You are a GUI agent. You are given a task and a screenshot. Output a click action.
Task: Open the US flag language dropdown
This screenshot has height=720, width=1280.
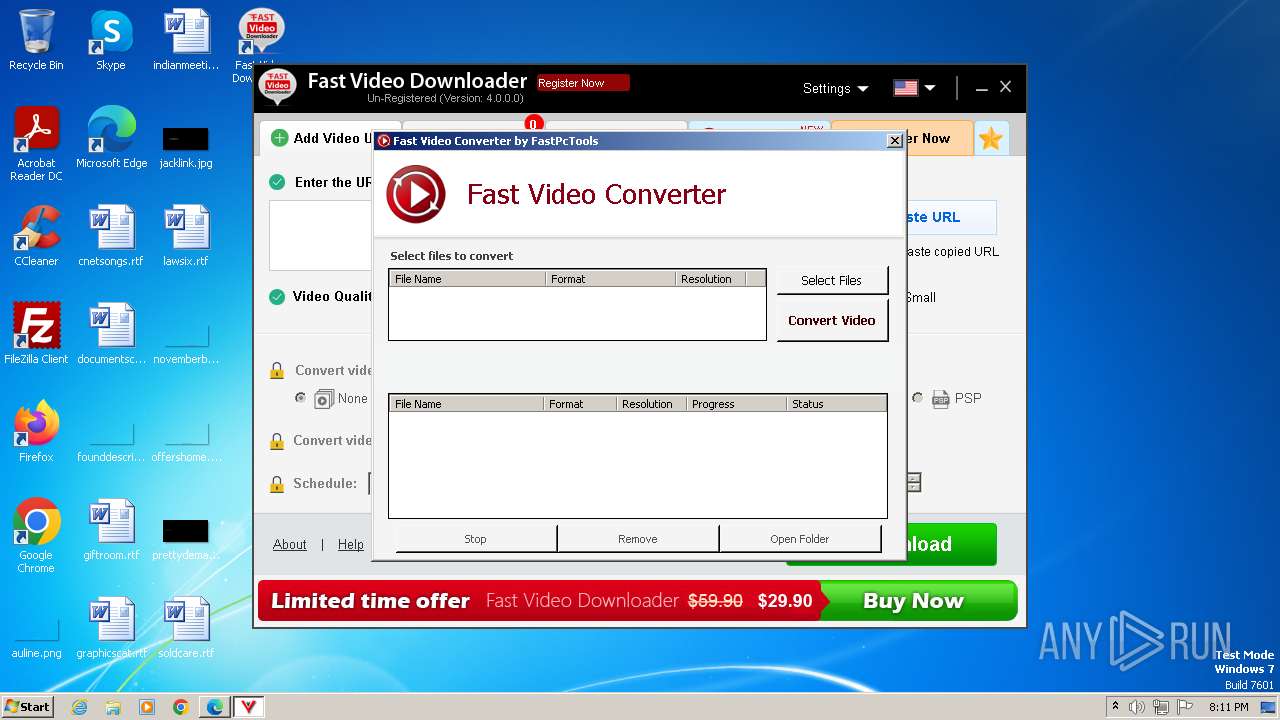[x=914, y=88]
